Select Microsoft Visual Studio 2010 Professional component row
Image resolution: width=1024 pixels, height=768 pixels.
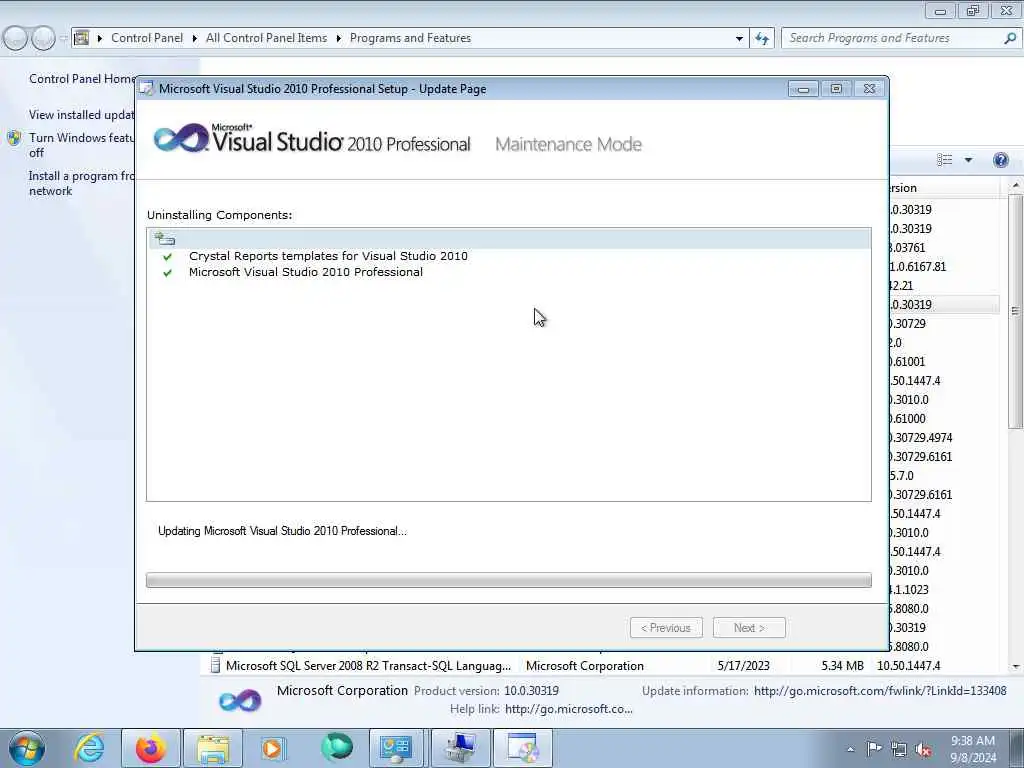tap(306, 272)
